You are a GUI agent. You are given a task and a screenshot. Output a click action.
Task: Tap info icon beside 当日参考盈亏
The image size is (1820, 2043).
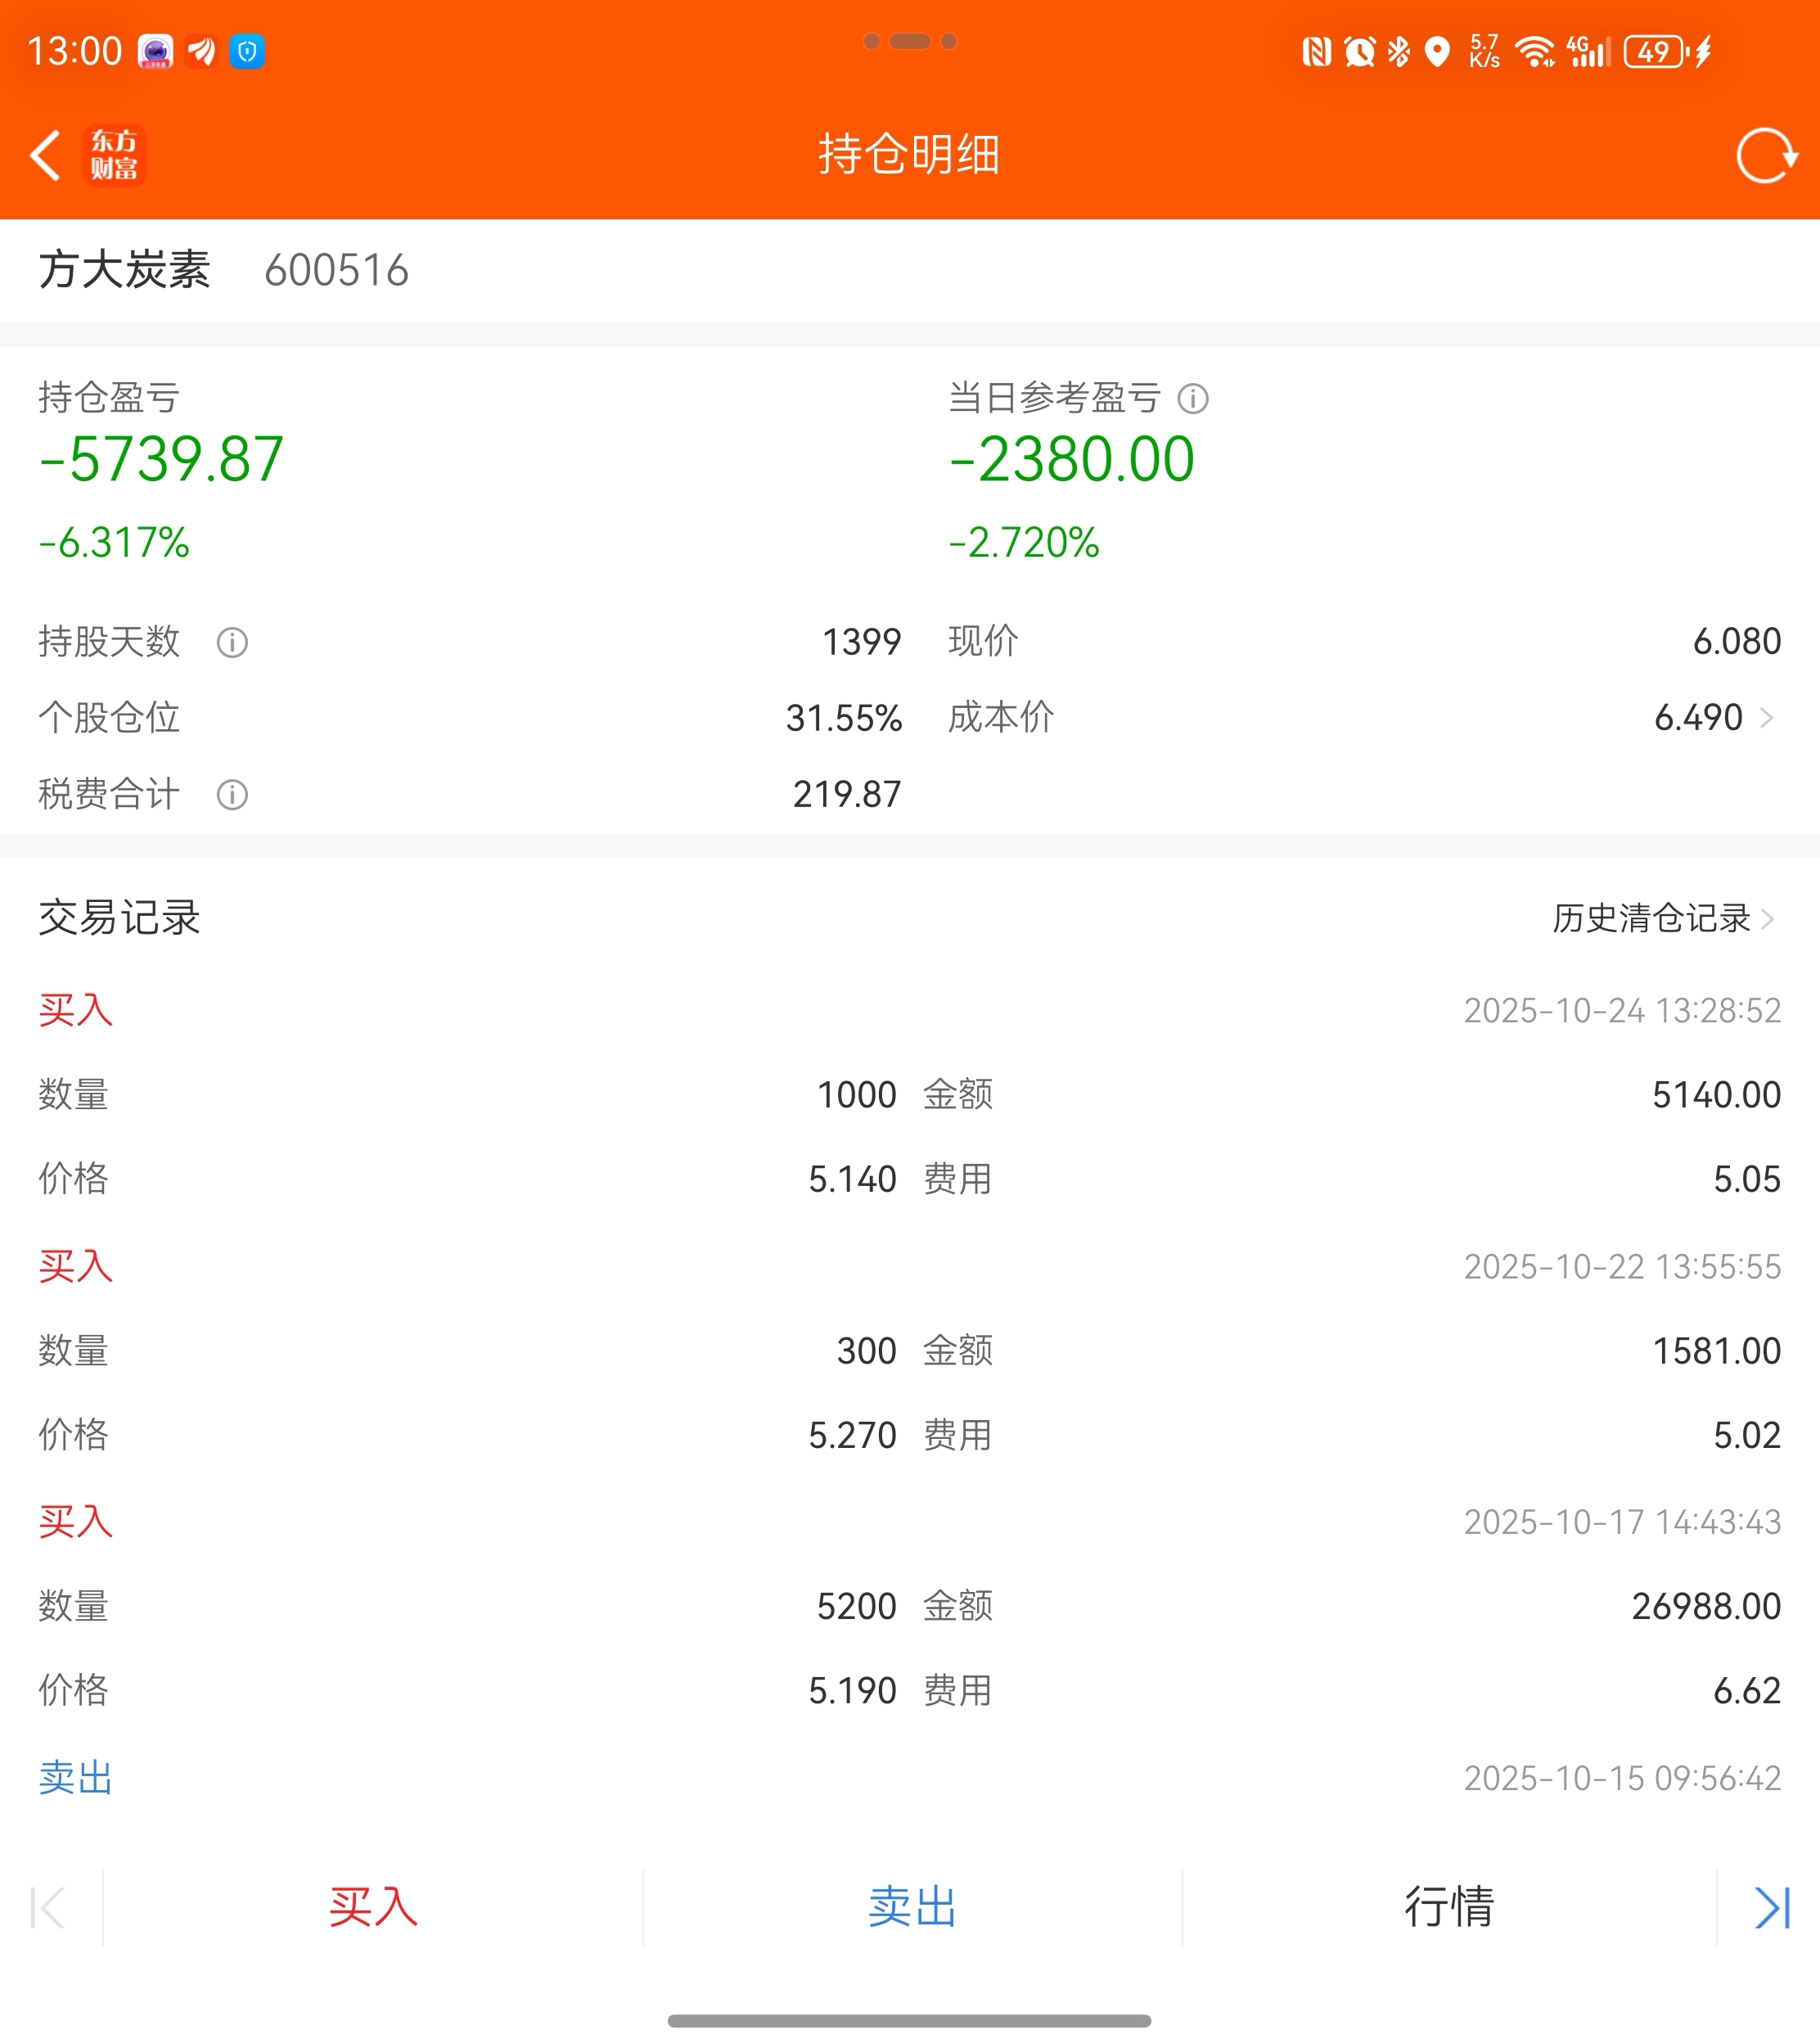tap(1192, 399)
